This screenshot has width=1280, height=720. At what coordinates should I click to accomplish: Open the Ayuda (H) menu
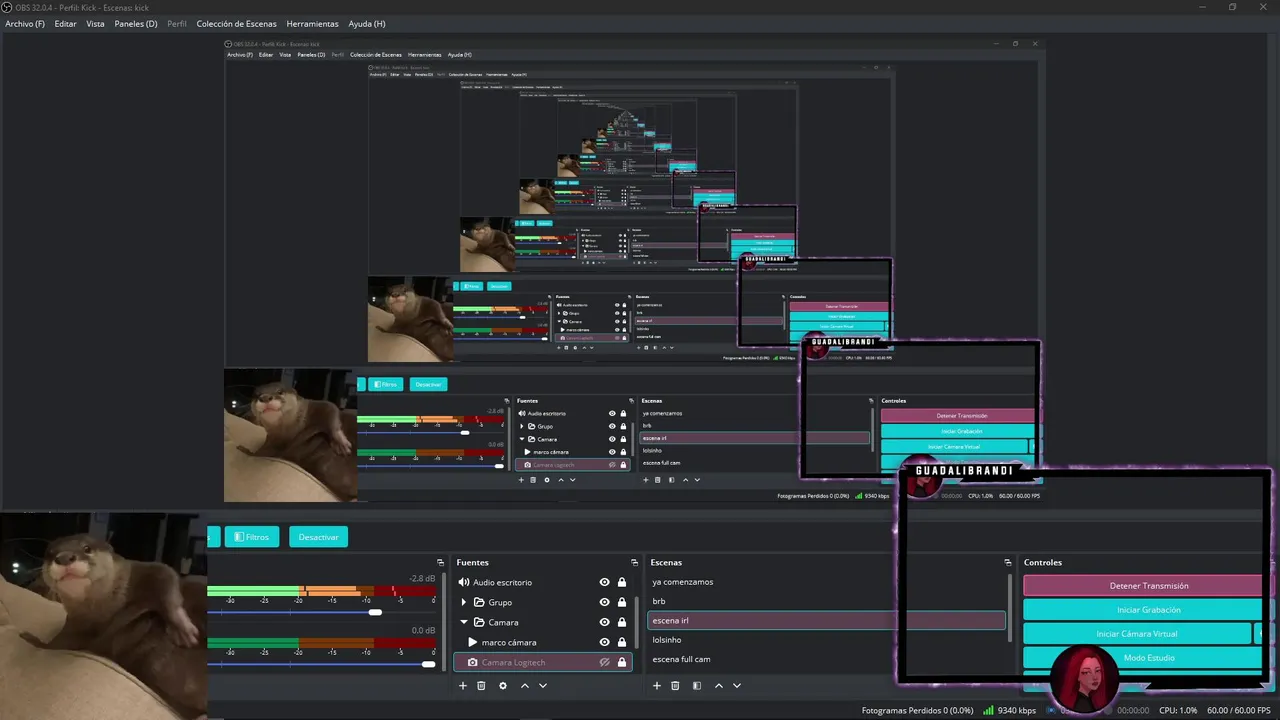coord(367,23)
